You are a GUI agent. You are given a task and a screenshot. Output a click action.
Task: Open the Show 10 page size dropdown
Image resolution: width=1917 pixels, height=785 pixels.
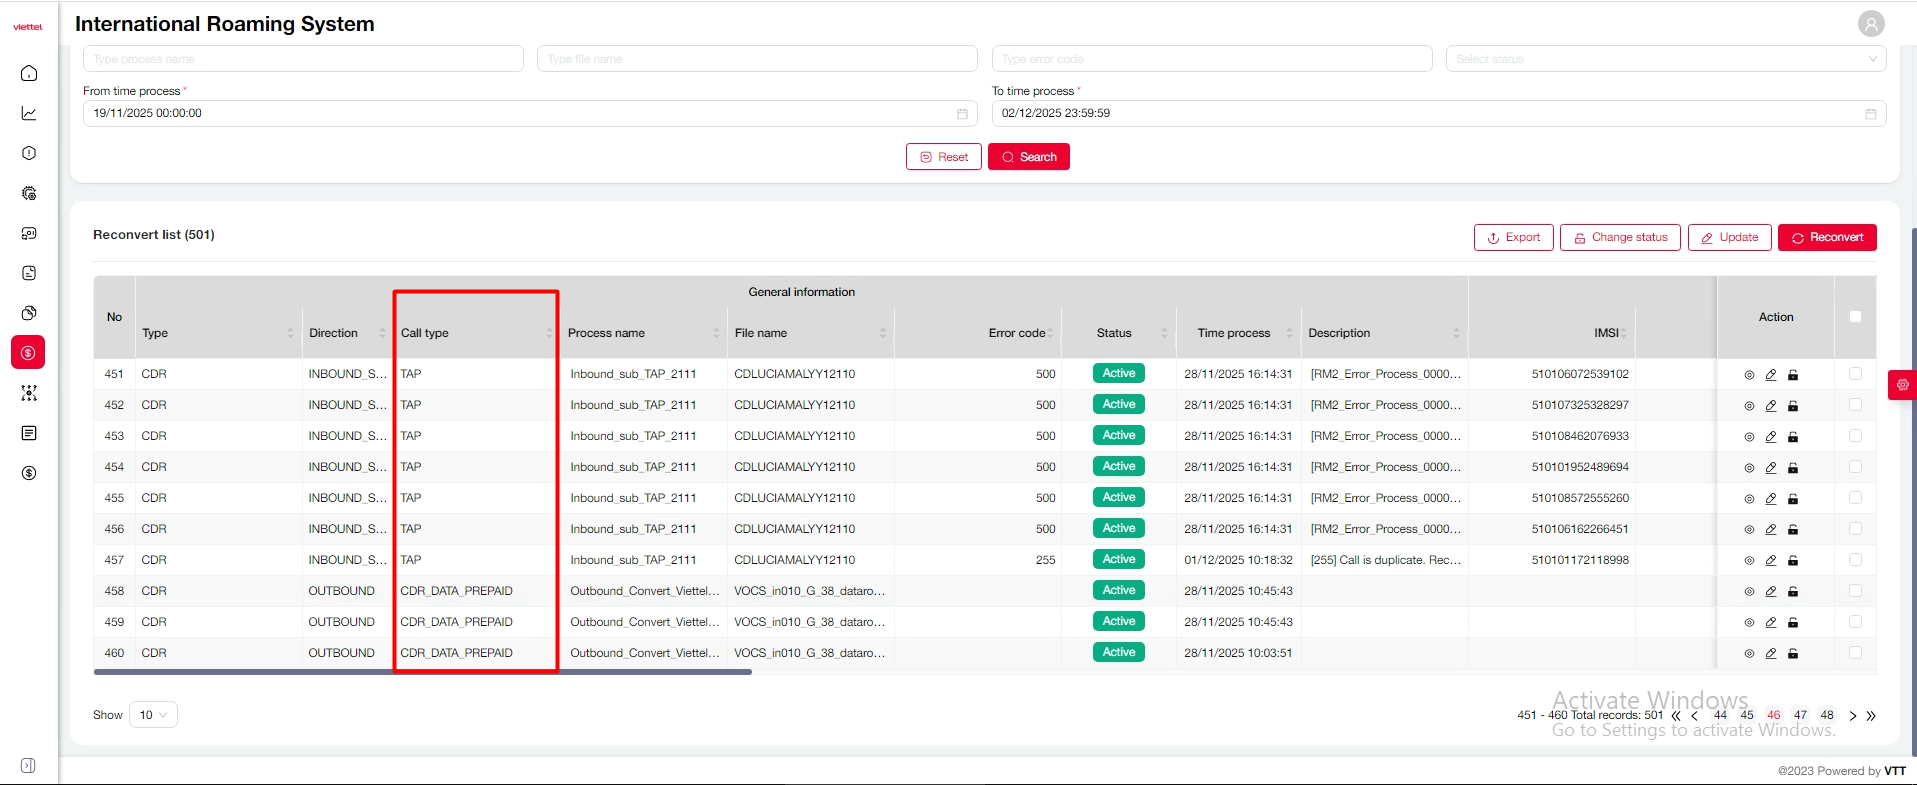(x=154, y=715)
